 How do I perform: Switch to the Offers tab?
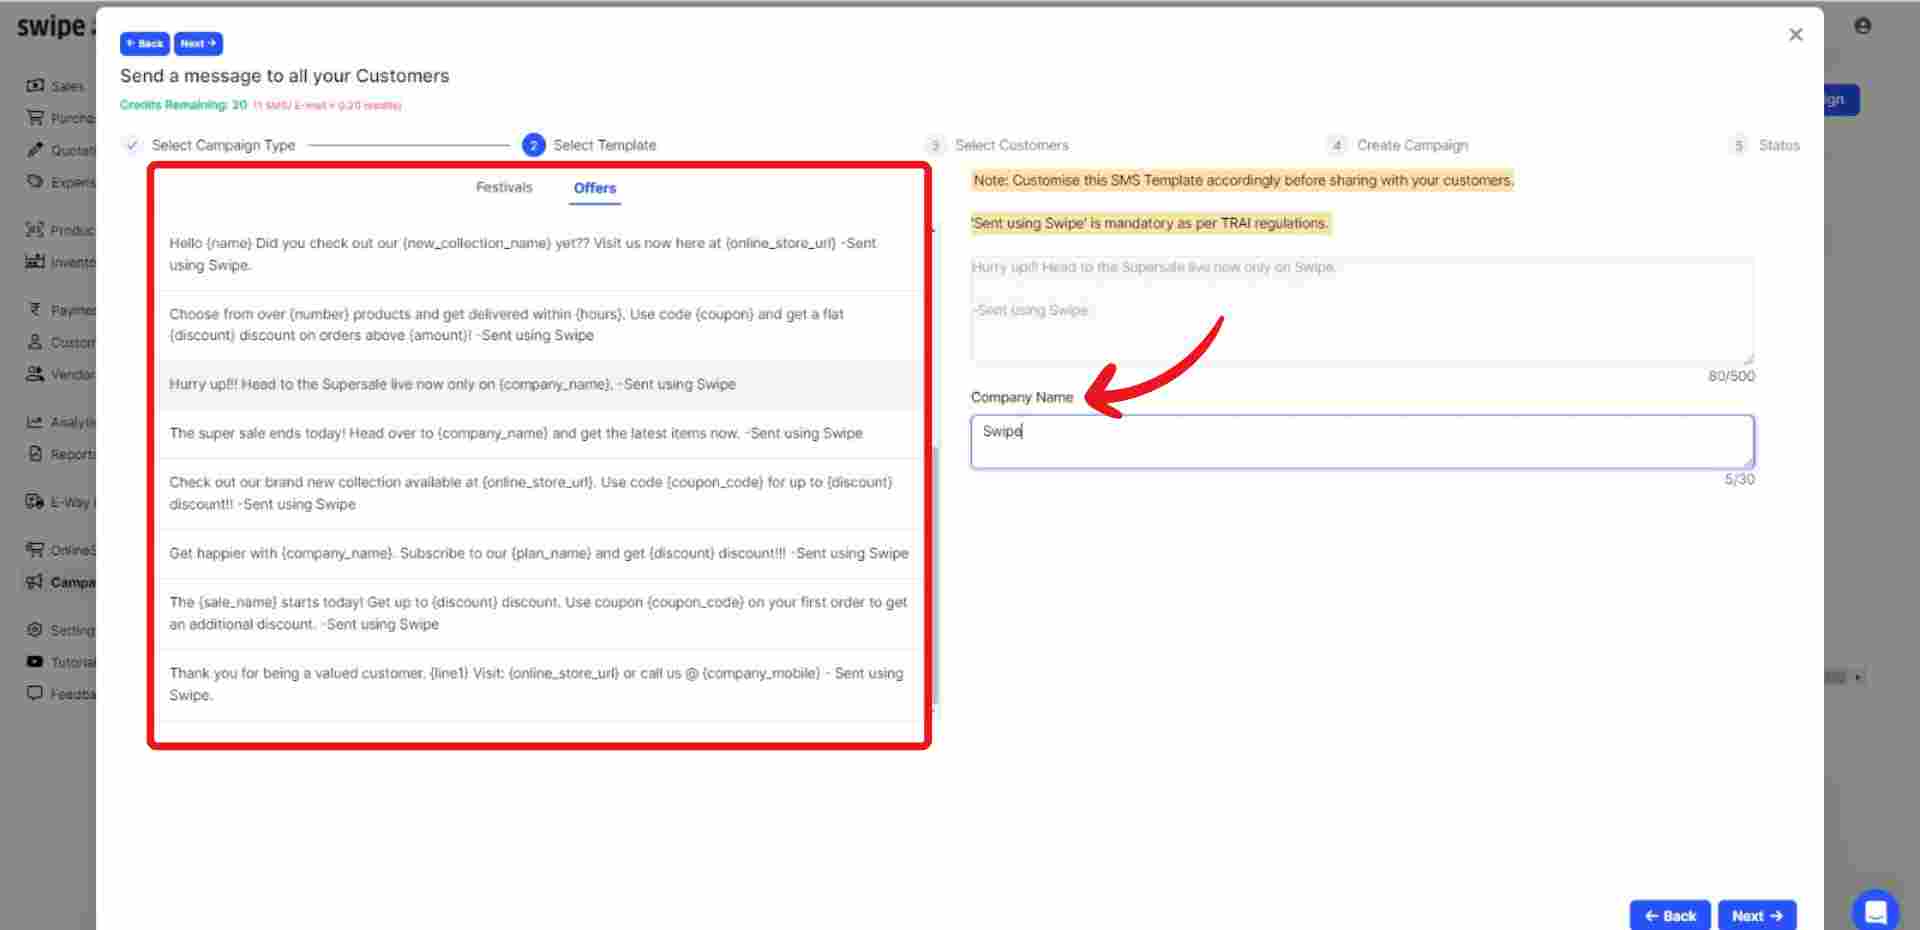coord(595,188)
